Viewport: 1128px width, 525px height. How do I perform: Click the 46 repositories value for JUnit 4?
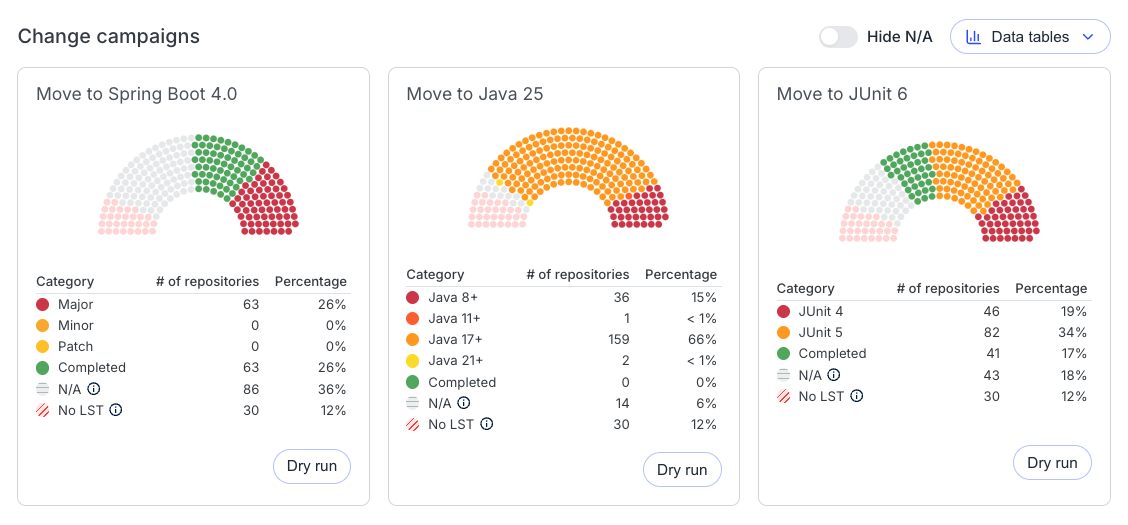click(x=991, y=311)
